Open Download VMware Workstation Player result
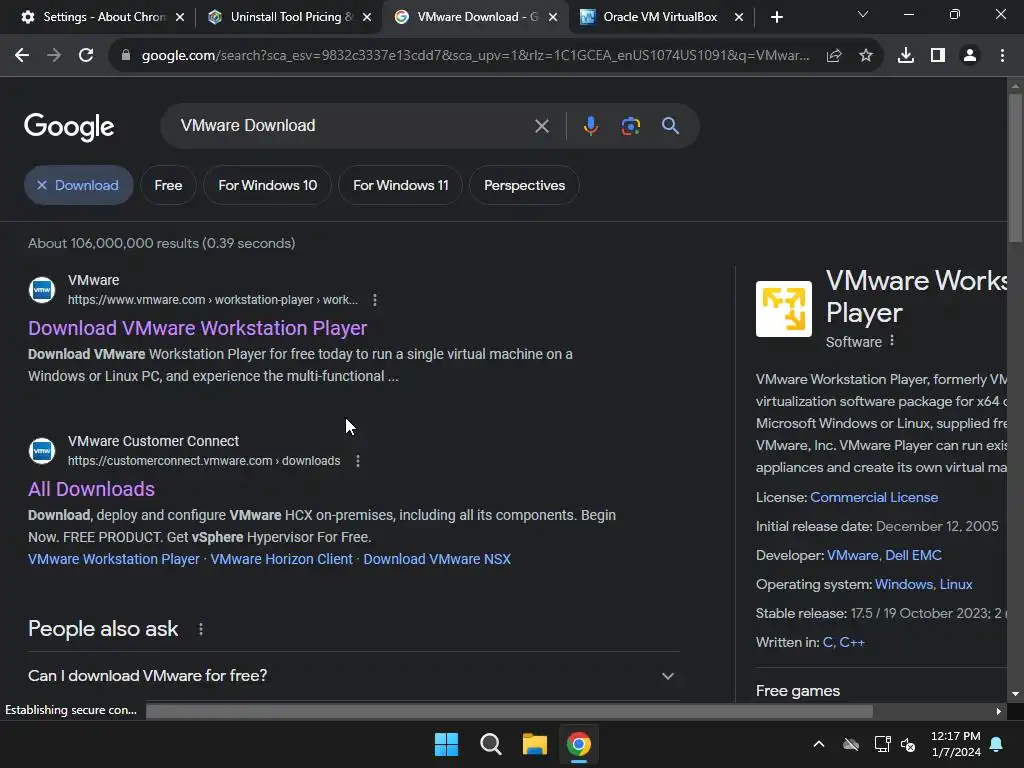 (197, 328)
